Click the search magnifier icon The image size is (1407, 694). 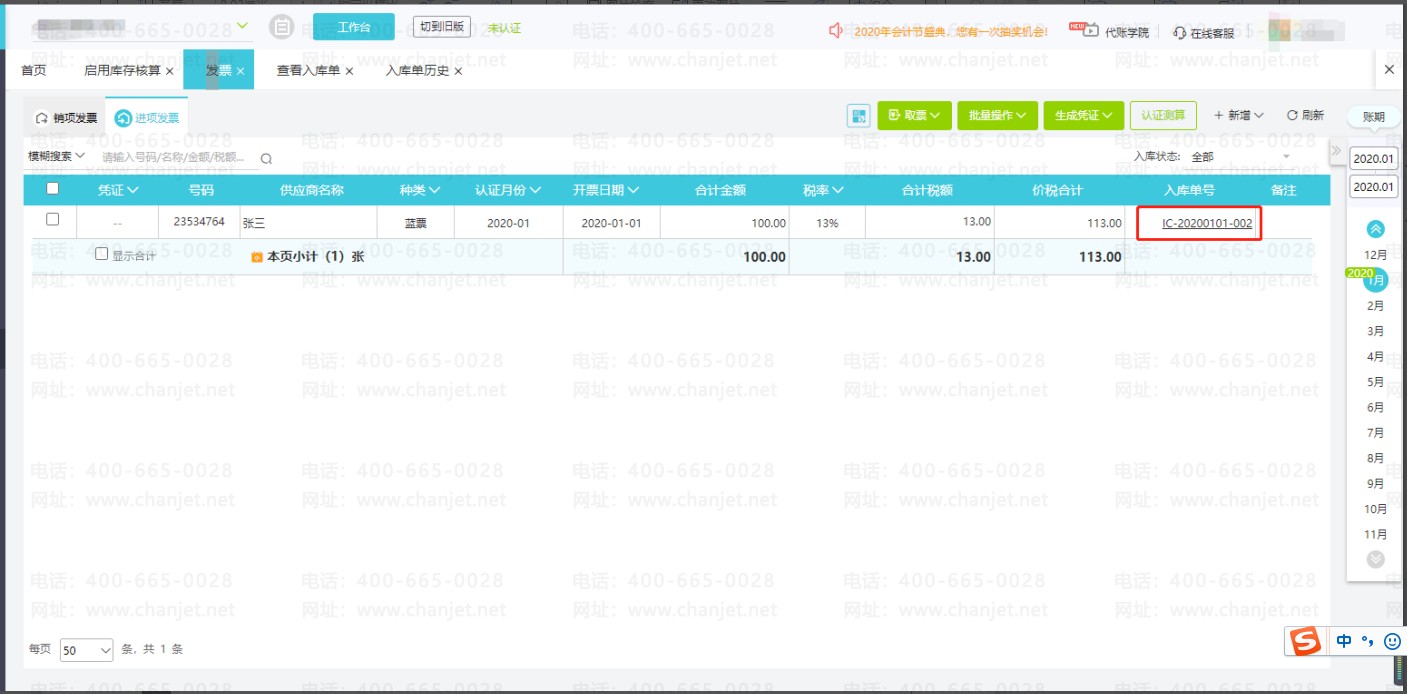[x=266, y=158]
